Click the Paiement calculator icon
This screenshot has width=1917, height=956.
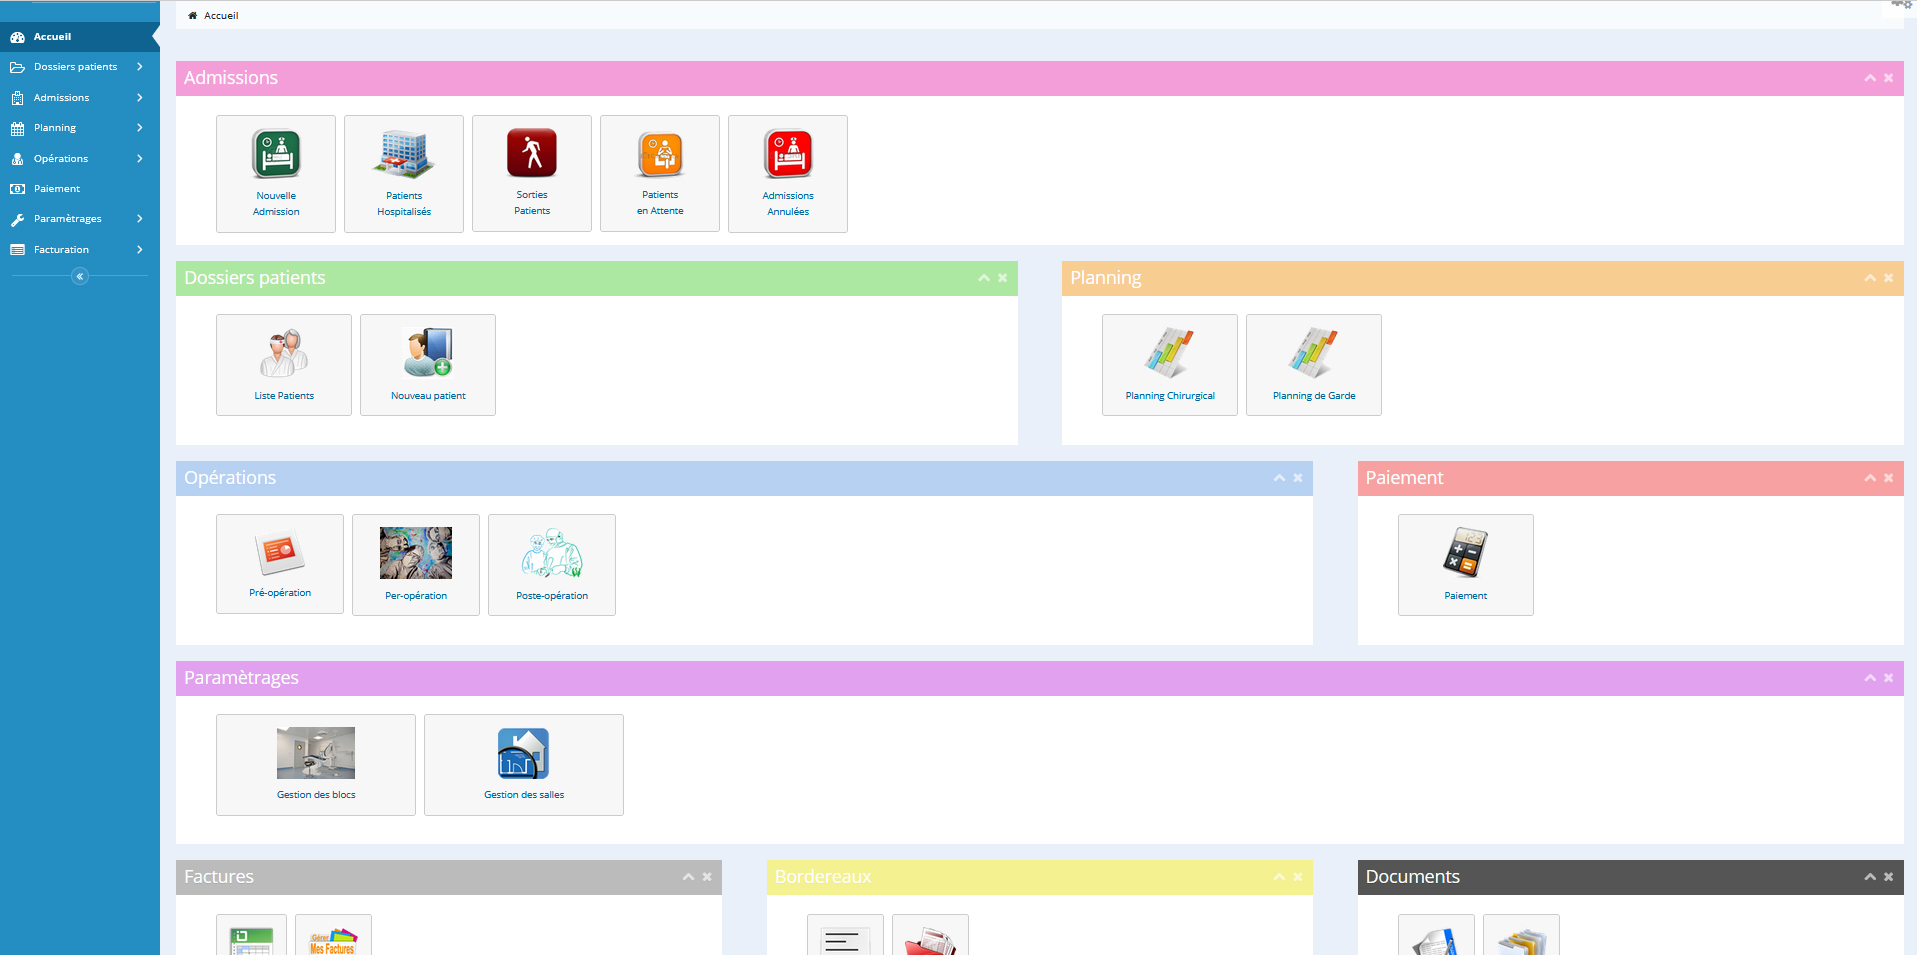point(1465,553)
